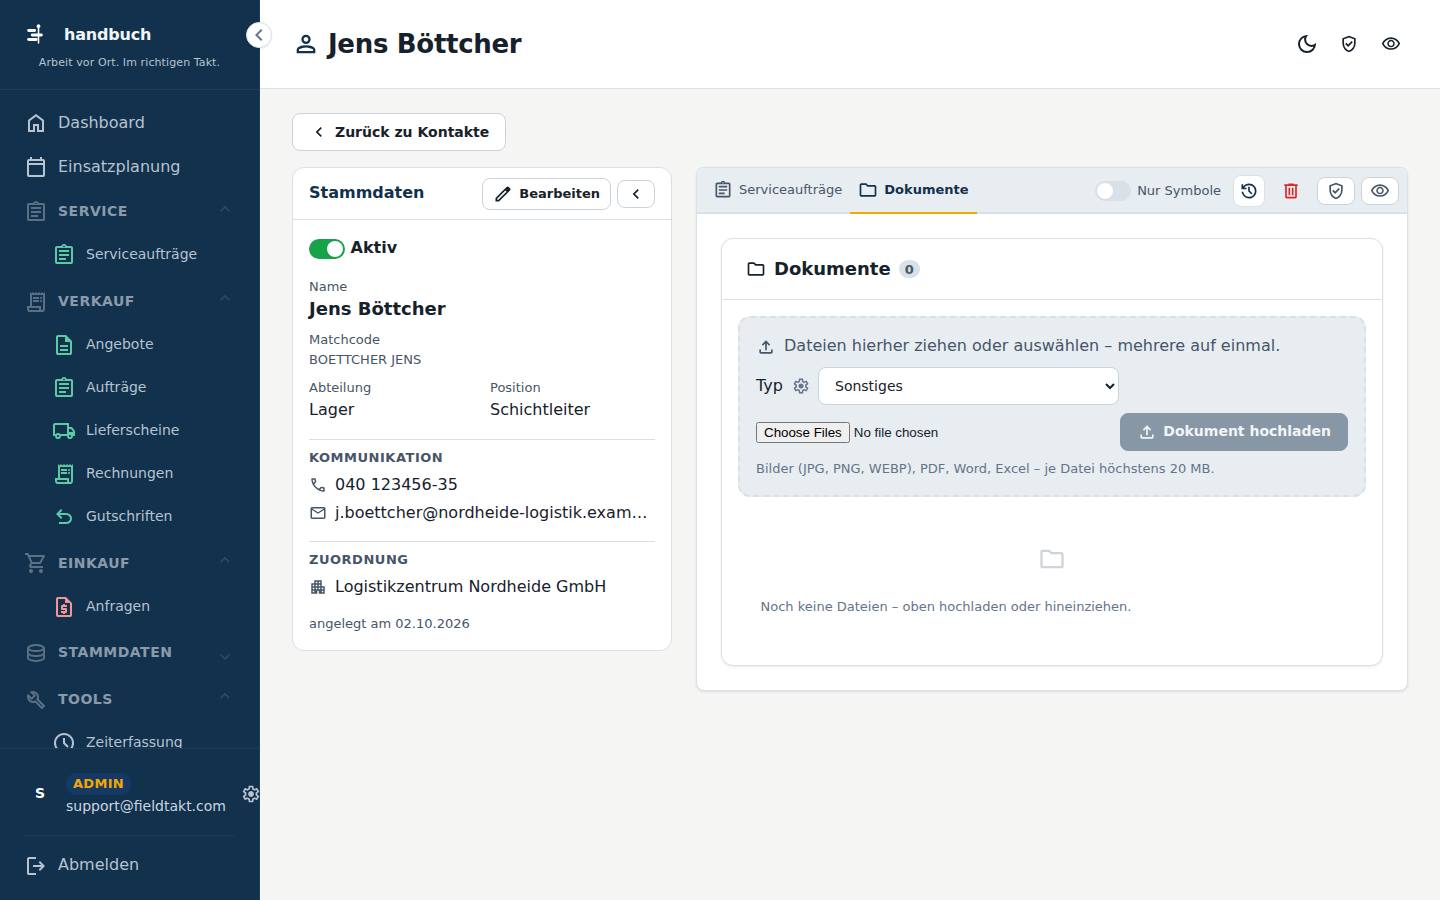Collapse the TOOLS sidebar section
Screen dimensions: 1440x900
(x=130, y=699)
